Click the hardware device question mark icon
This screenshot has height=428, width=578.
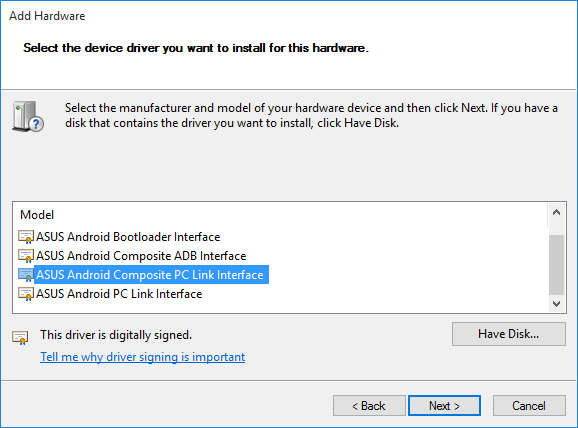[28, 116]
